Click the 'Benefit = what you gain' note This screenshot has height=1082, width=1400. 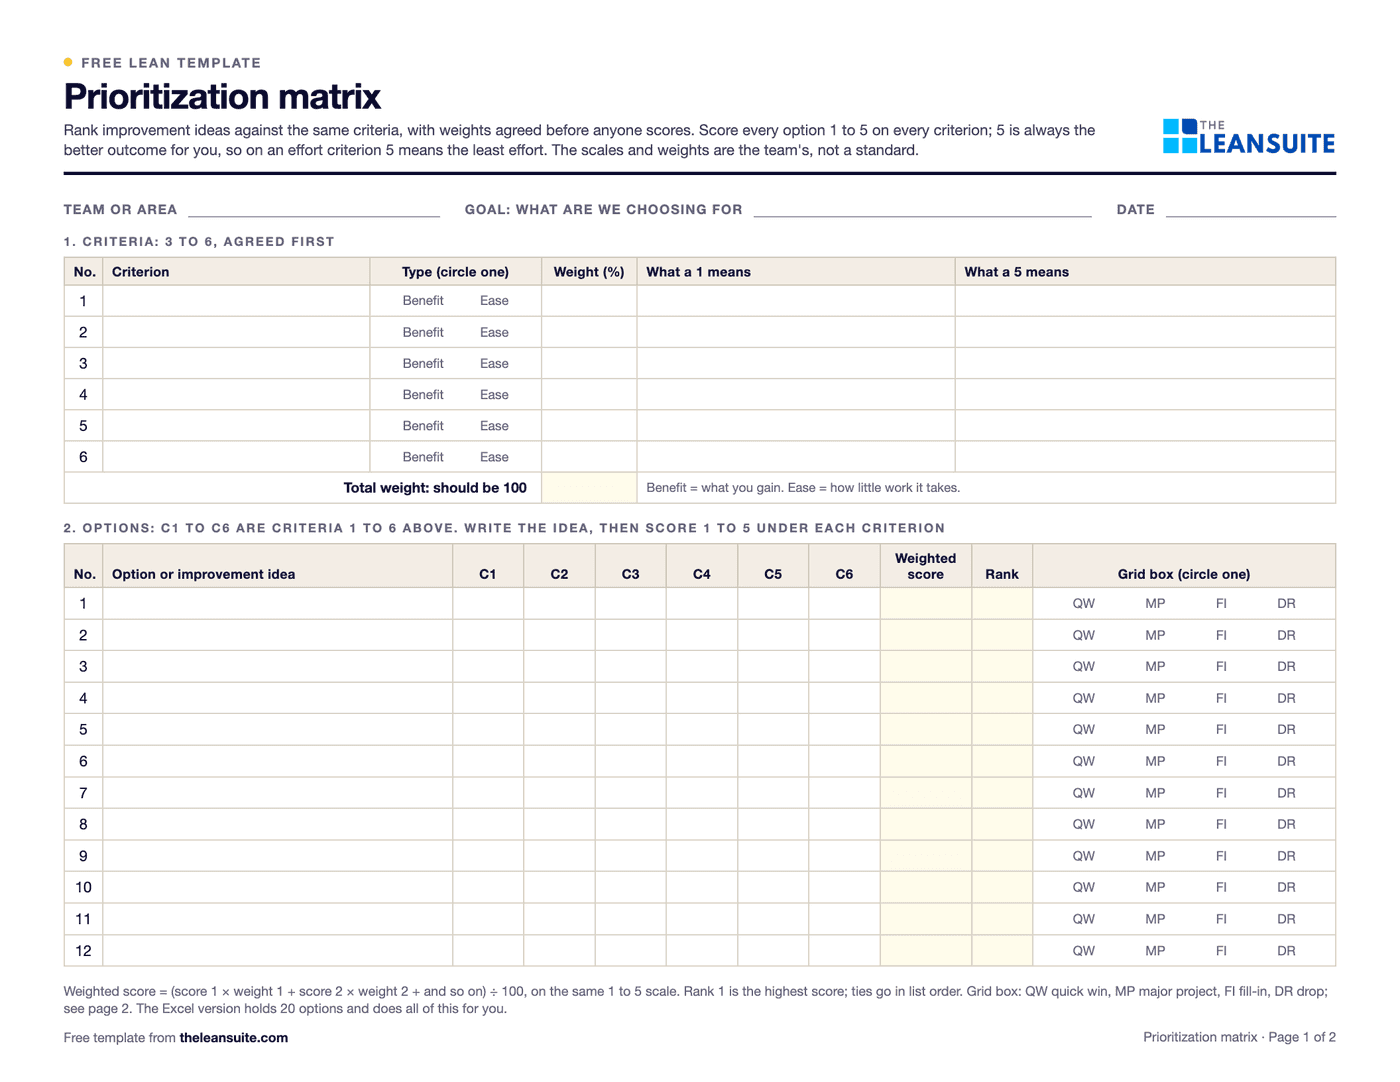coord(714,488)
